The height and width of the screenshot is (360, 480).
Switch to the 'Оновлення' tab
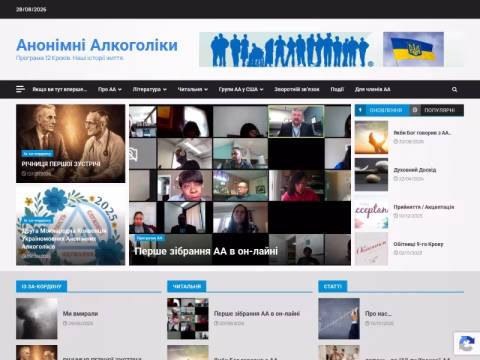[x=382, y=110]
